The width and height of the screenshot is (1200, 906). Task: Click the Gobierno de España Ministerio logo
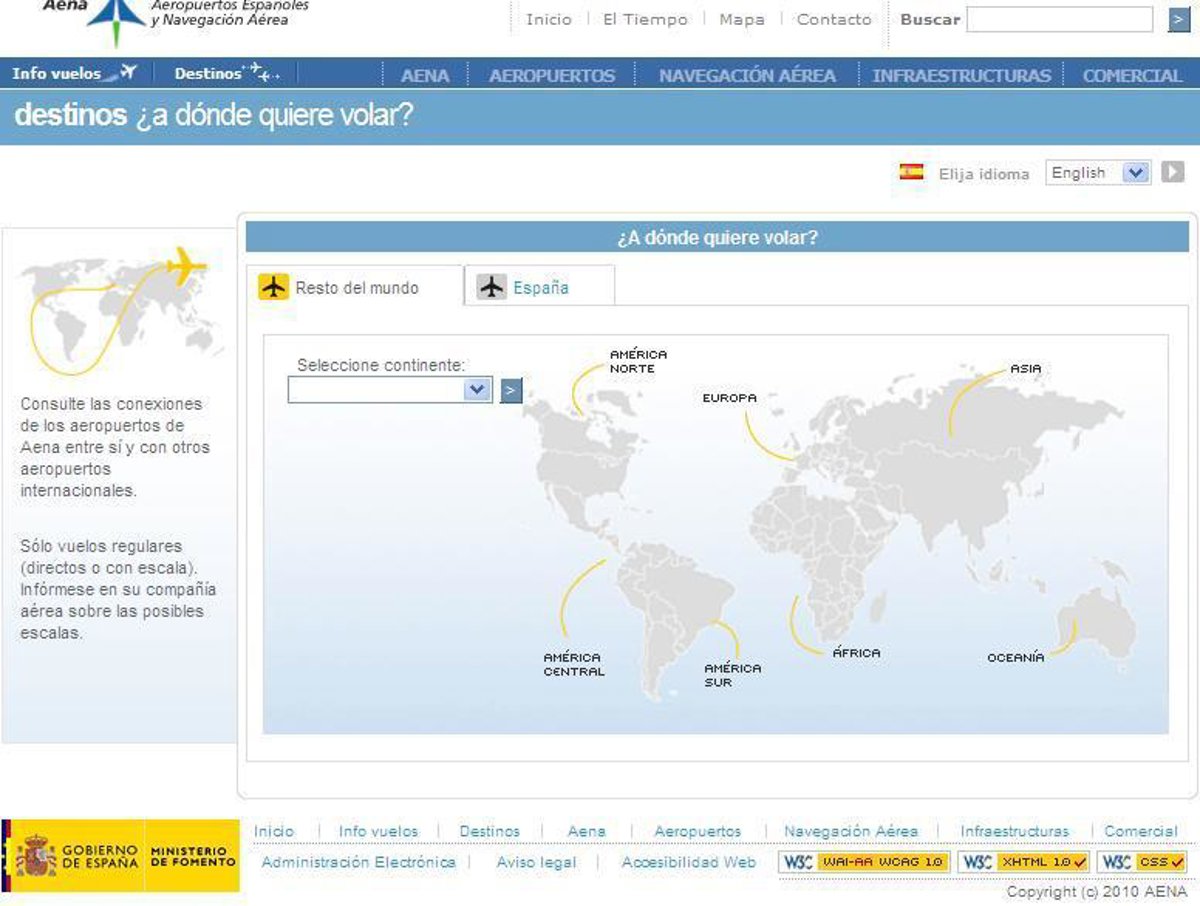click(x=121, y=856)
